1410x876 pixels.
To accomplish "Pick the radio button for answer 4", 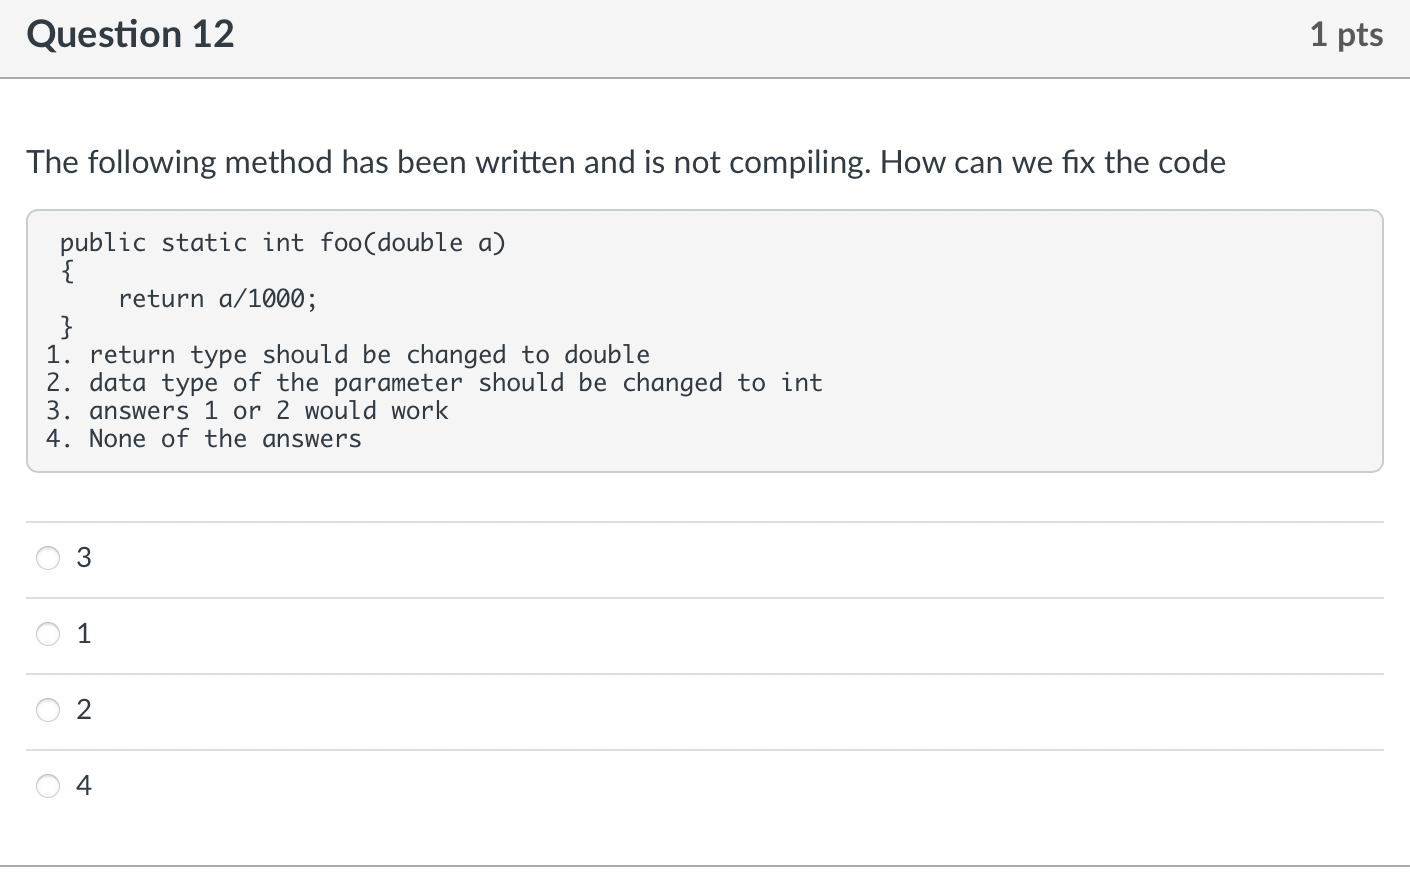I will point(48,786).
